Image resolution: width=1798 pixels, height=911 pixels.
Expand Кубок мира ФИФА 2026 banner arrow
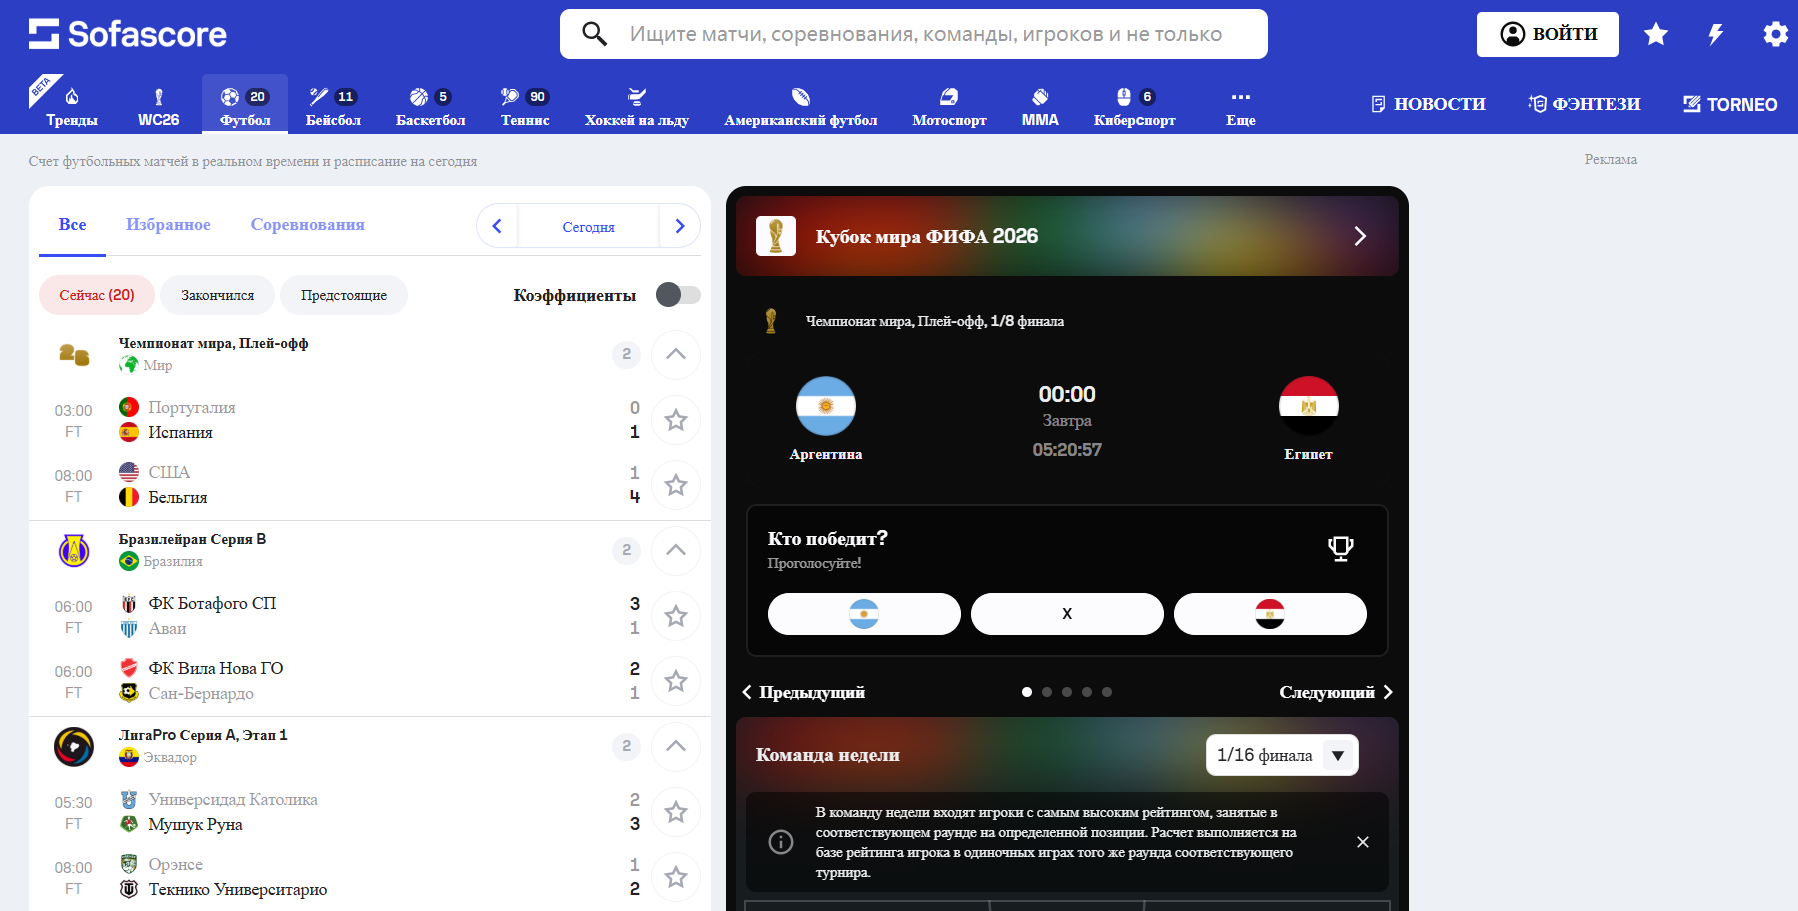[1360, 236]
